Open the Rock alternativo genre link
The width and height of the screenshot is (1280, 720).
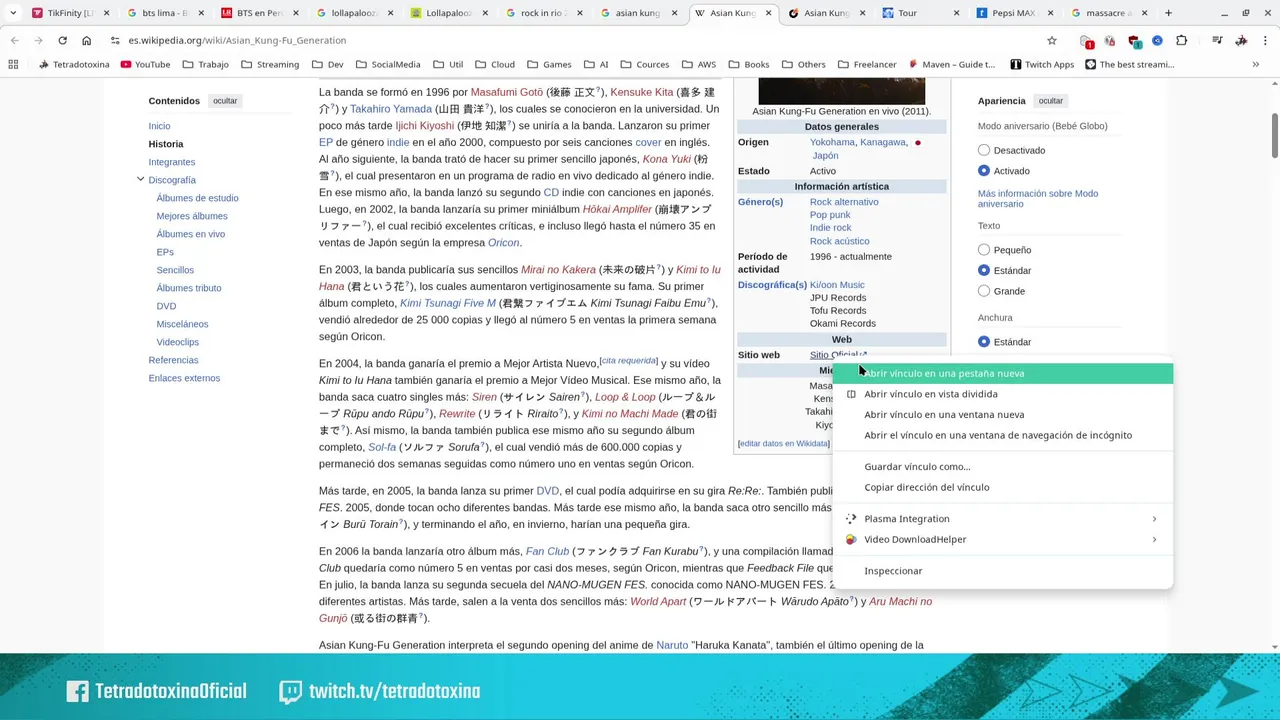(x=844, y=202)
